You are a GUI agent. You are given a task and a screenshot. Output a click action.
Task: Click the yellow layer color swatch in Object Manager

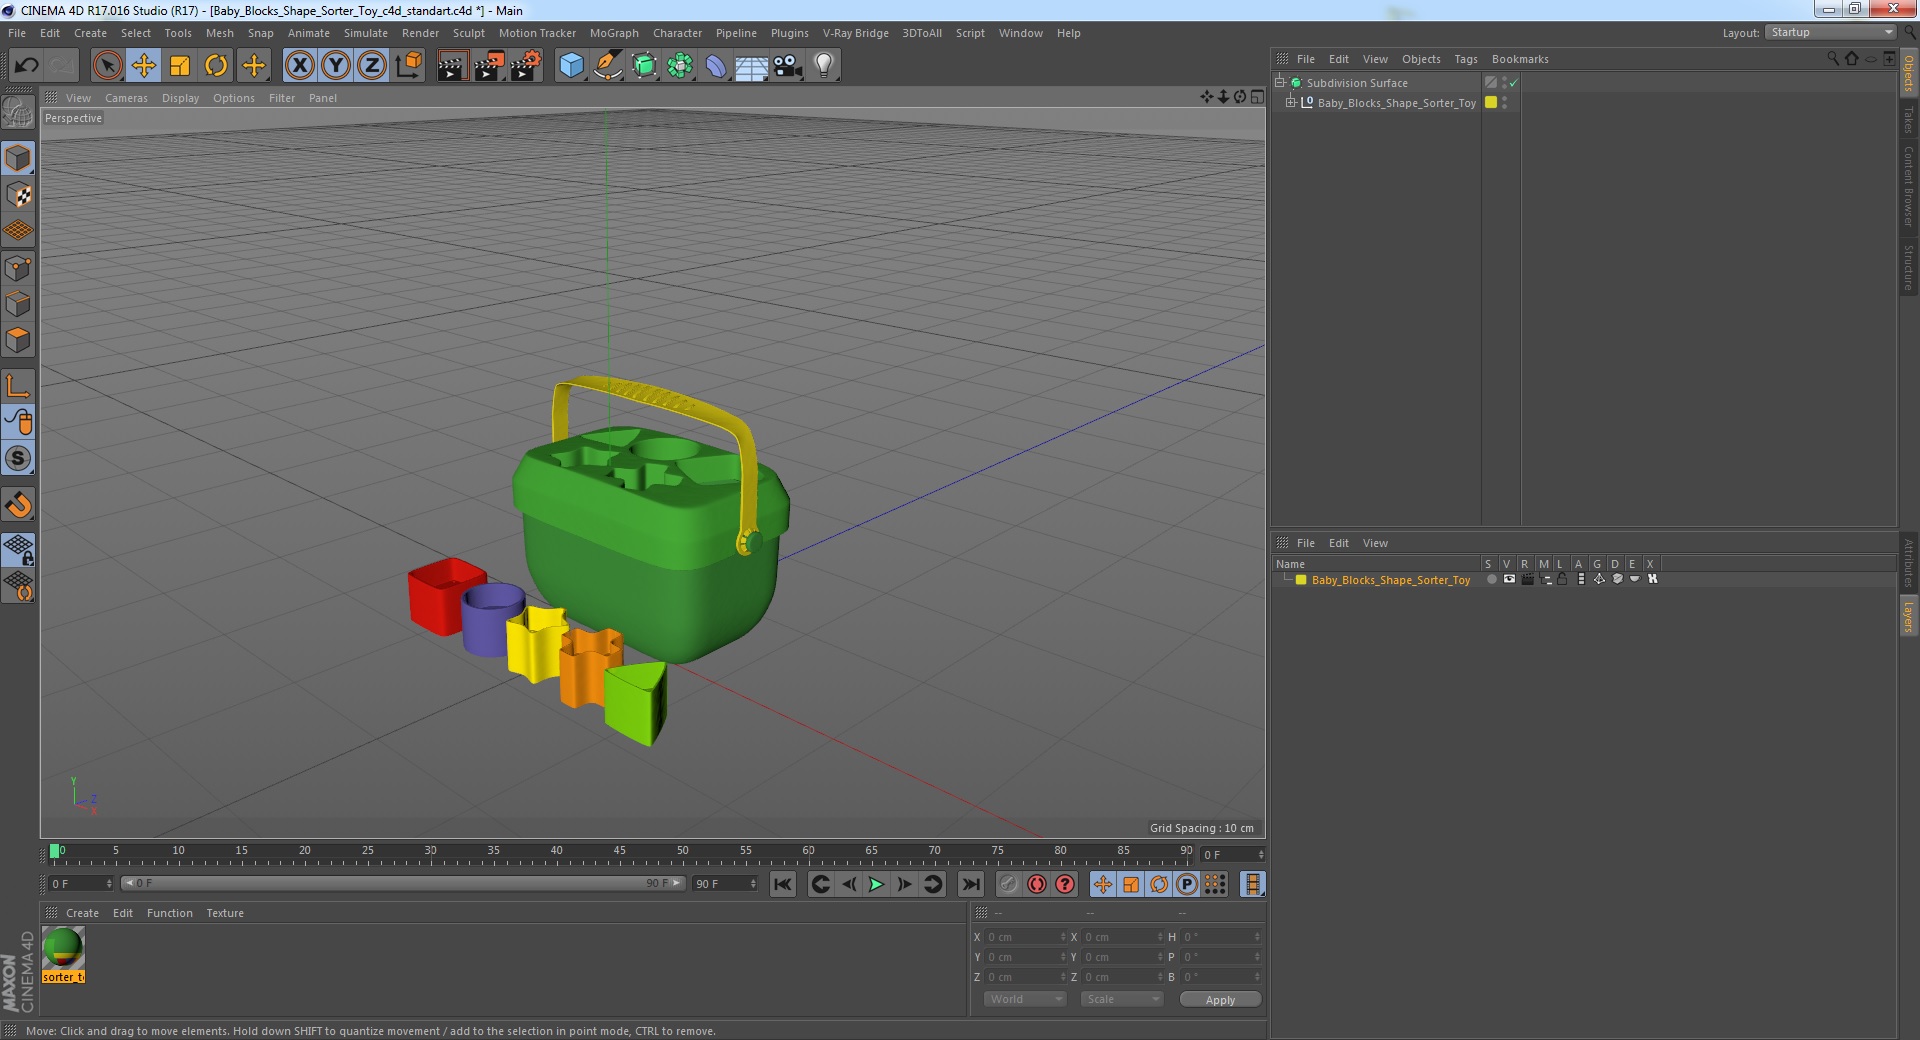point(1491,102)
